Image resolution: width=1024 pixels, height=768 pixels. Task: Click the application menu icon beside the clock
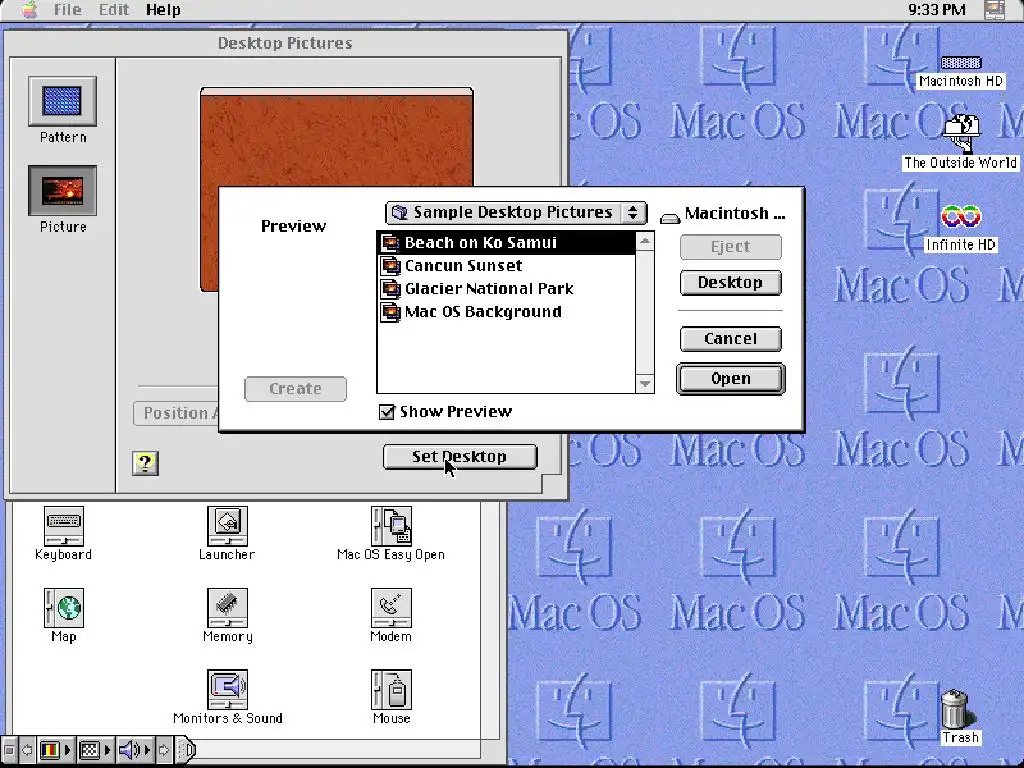[995, 10]
